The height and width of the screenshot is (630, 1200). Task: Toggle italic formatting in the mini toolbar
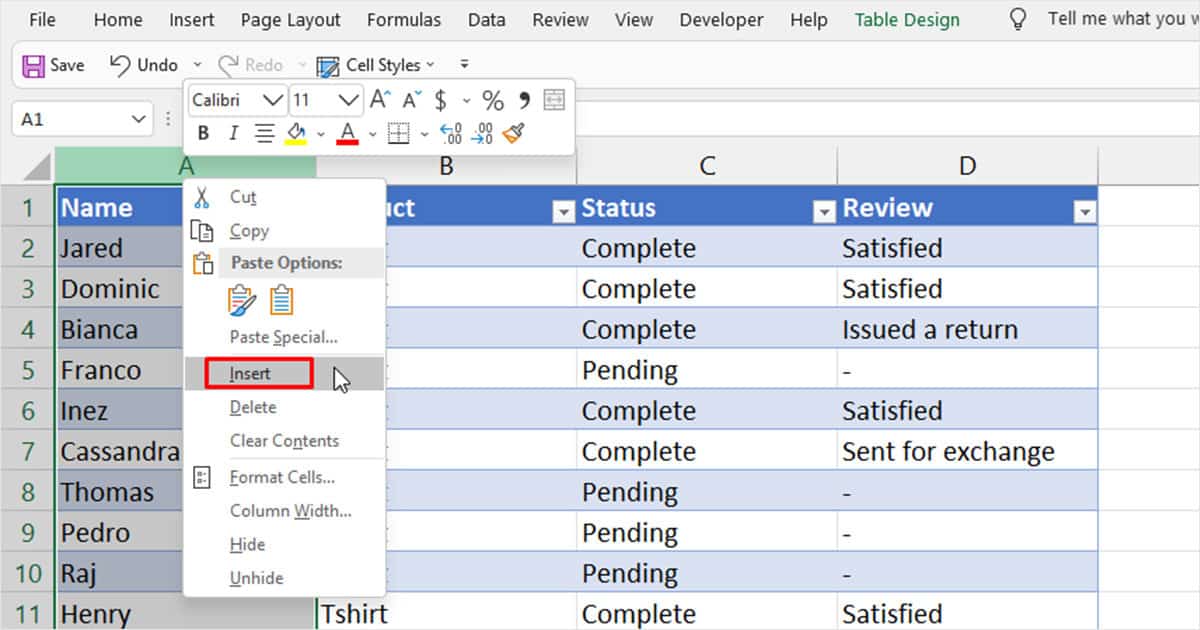pyautogui.click(x=232, y=133)
